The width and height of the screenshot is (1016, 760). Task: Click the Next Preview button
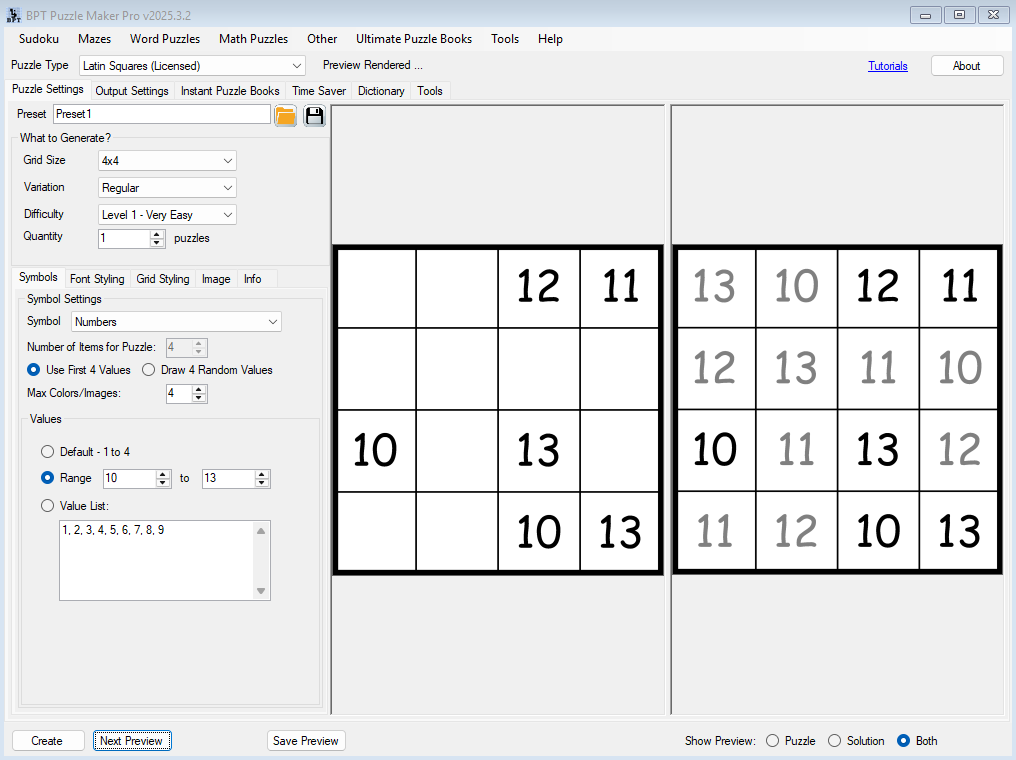[133, 741]
